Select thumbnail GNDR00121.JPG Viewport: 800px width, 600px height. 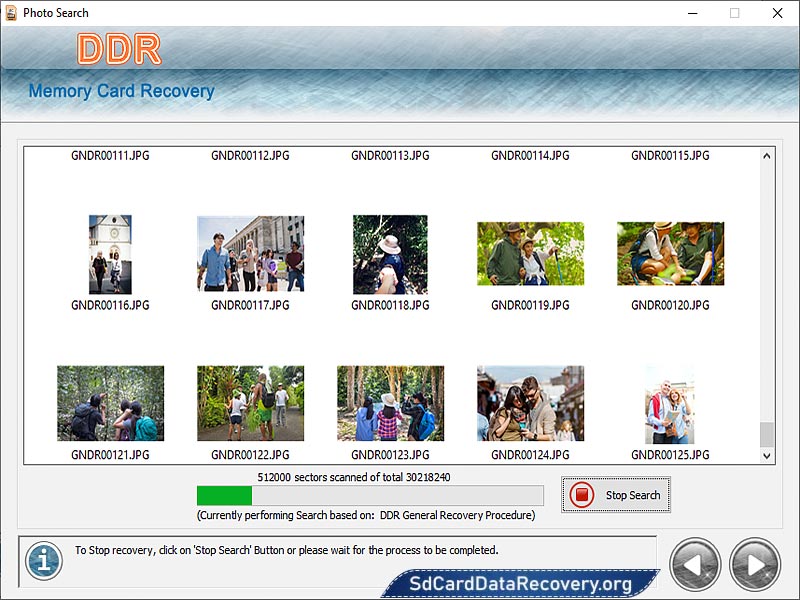110,402
